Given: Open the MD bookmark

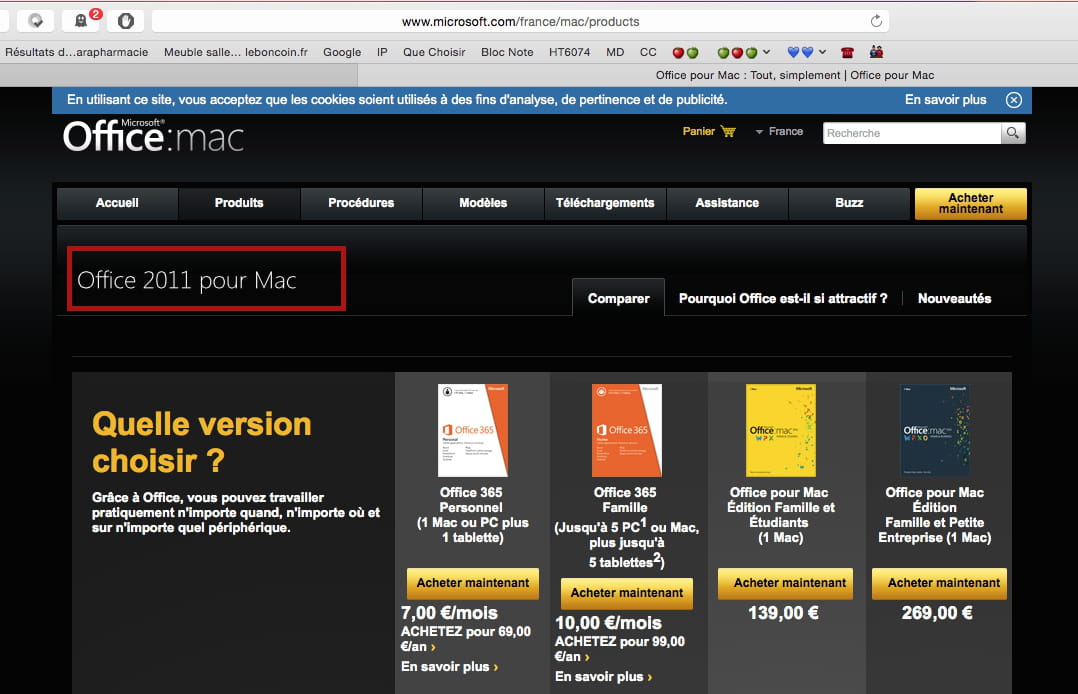Looking at the screenshot, I should (x=615, y=52).
